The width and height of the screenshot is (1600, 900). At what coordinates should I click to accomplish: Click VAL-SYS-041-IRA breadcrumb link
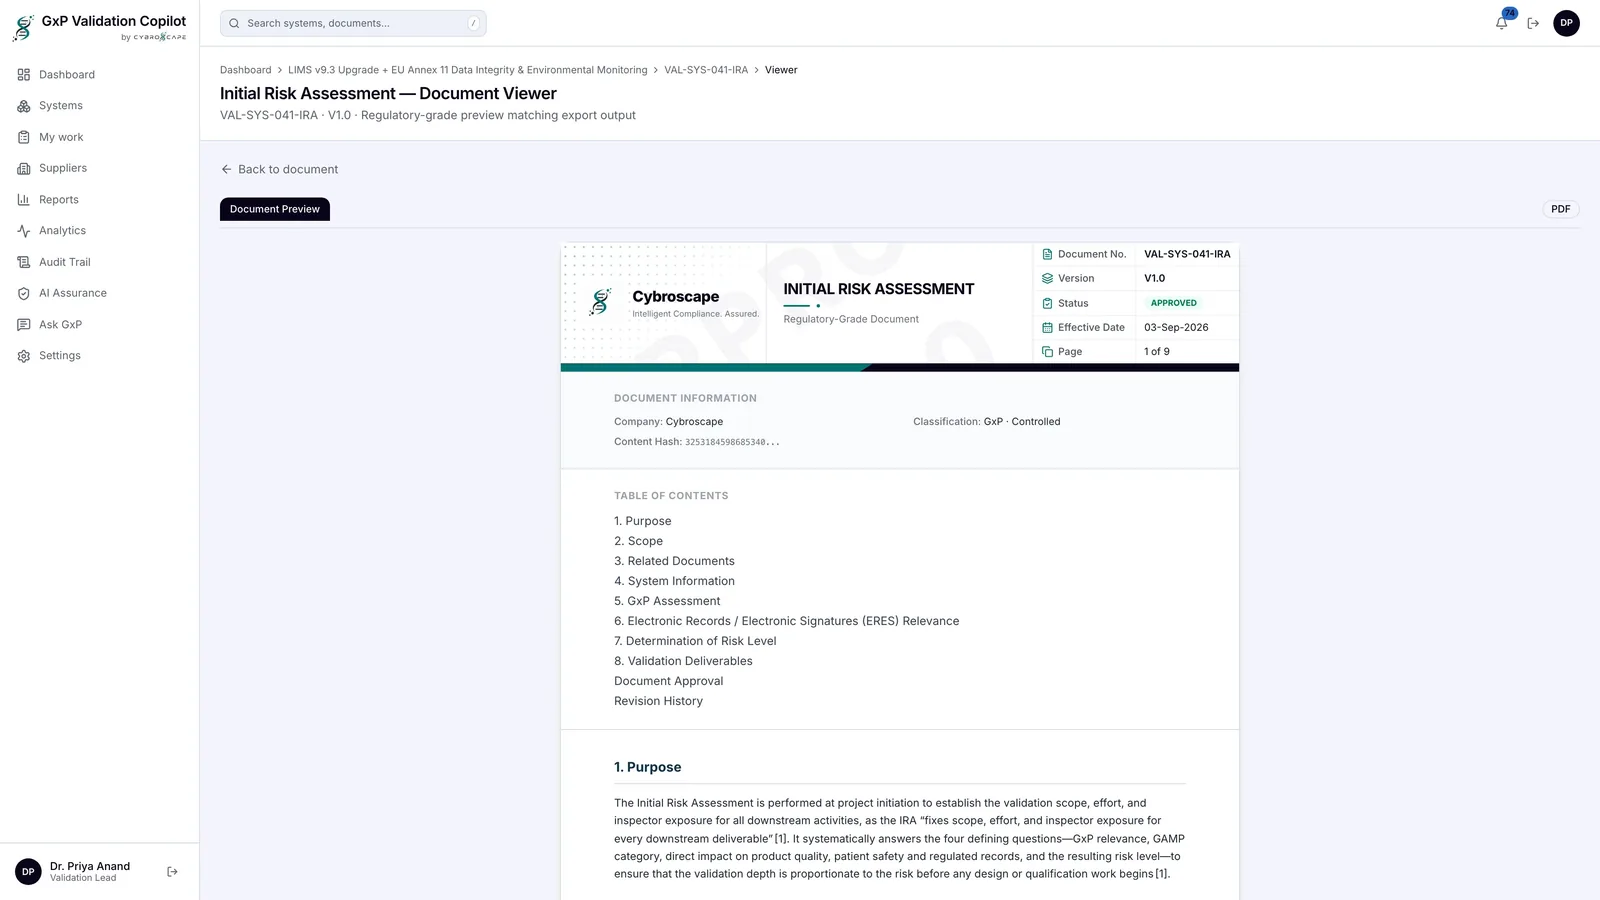click(x=706, y=70)
